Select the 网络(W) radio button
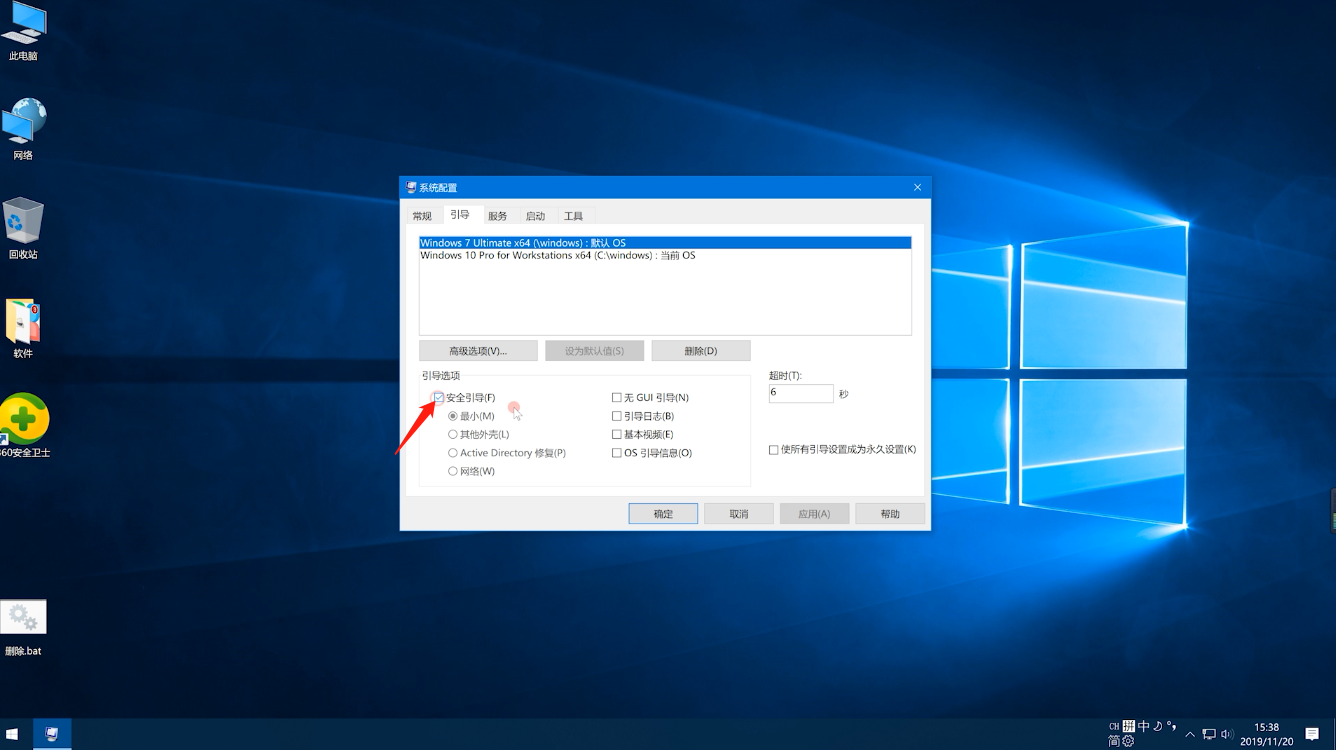 click(x=453, y=471)
